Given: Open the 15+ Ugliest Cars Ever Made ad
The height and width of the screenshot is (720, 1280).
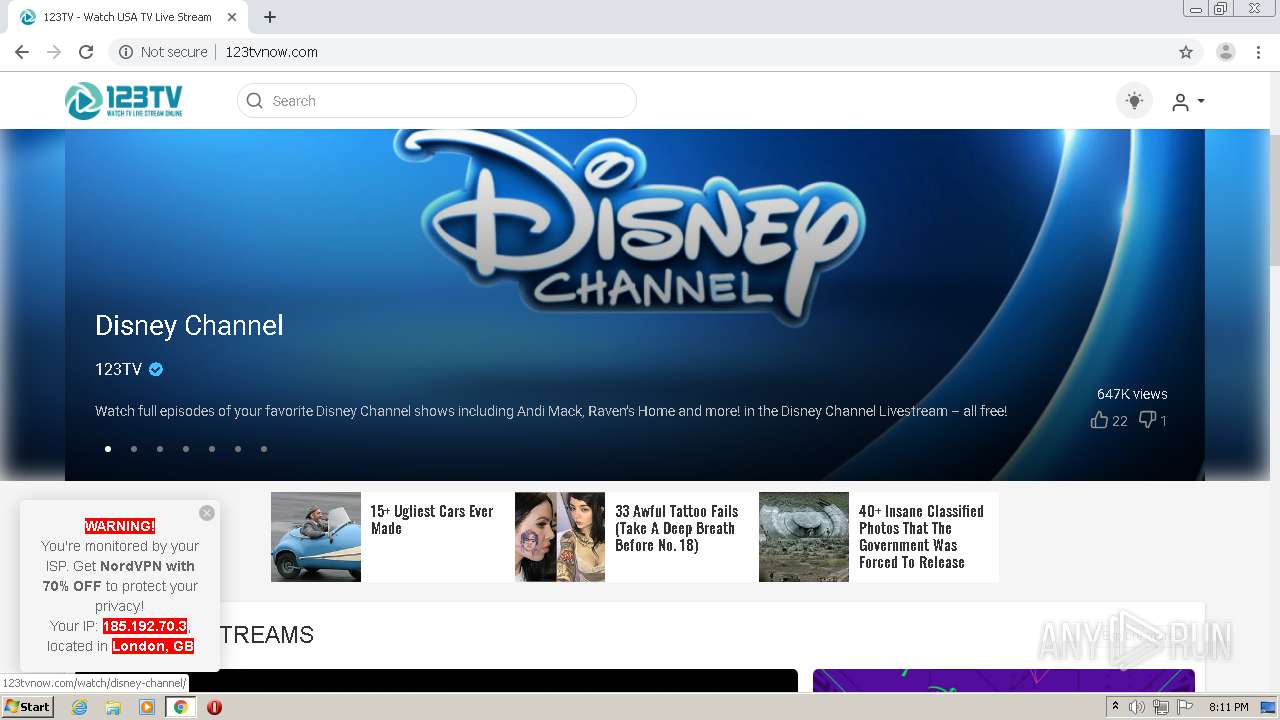Looking at the screenshot, I should click(x=432, y=520).
